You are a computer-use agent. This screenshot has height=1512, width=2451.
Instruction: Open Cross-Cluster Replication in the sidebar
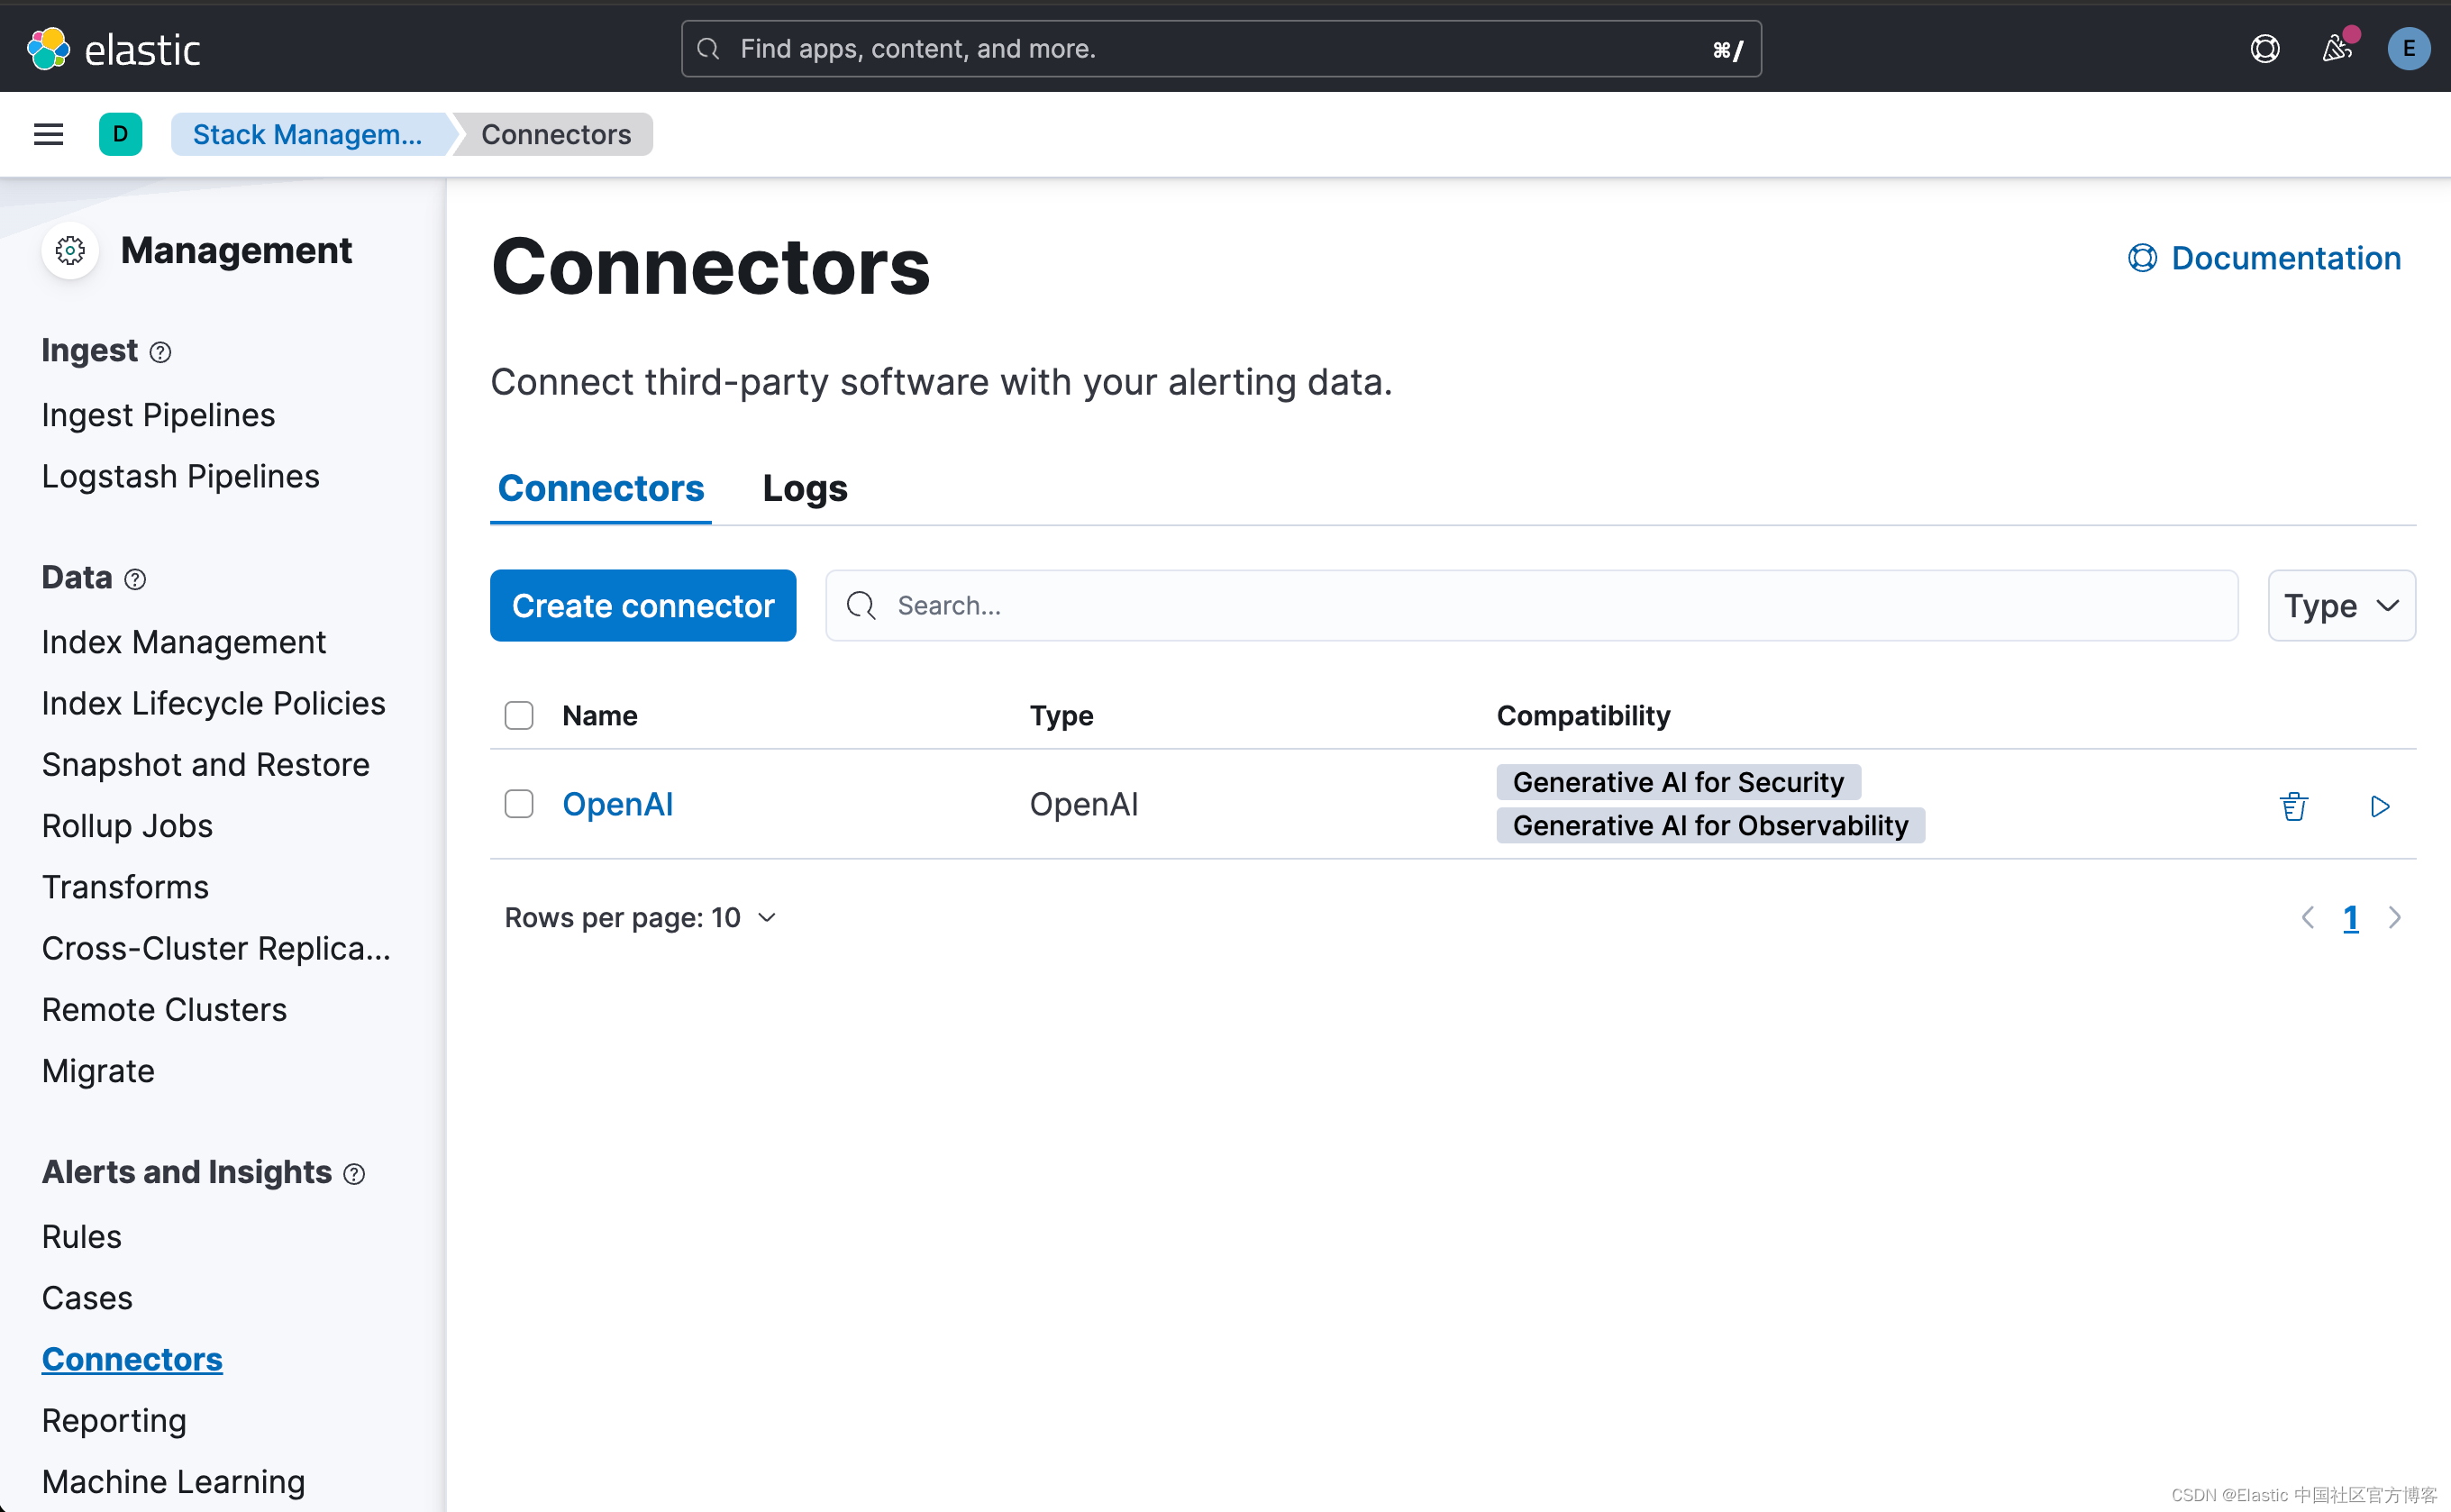pos(216,948)
